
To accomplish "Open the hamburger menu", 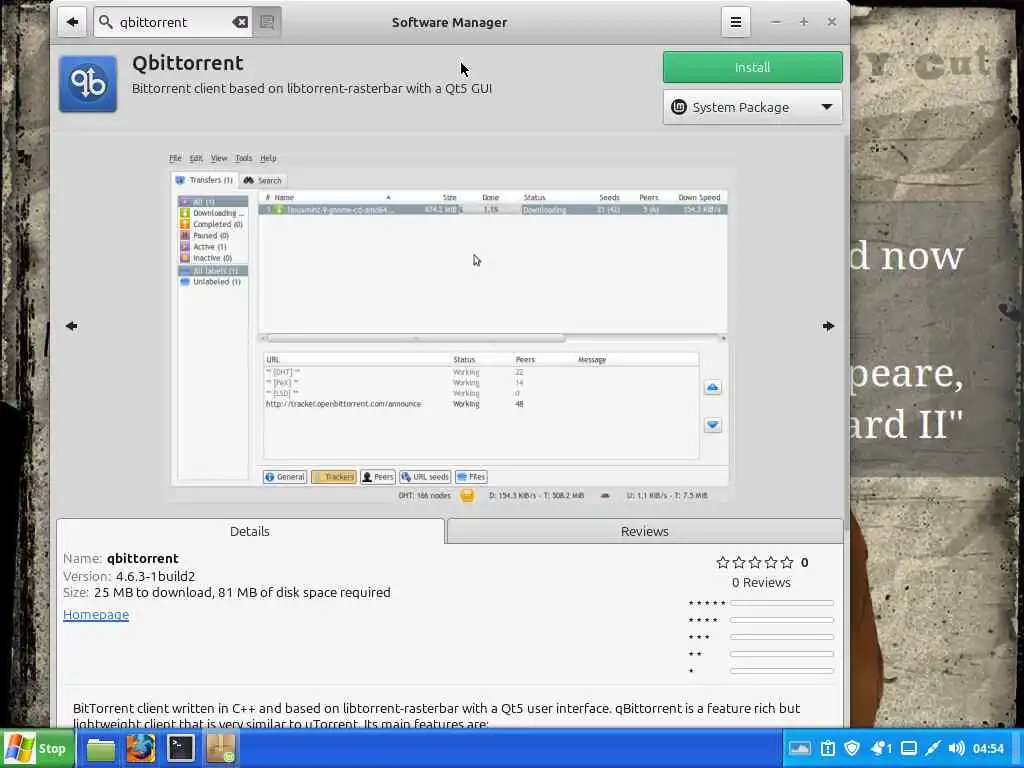I will click(x=735, y=22).
